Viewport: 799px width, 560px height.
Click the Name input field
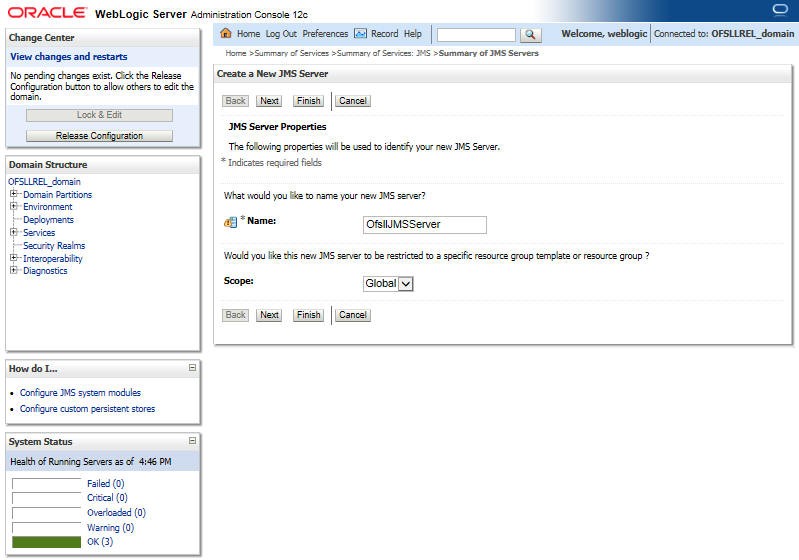coord(424,224)
